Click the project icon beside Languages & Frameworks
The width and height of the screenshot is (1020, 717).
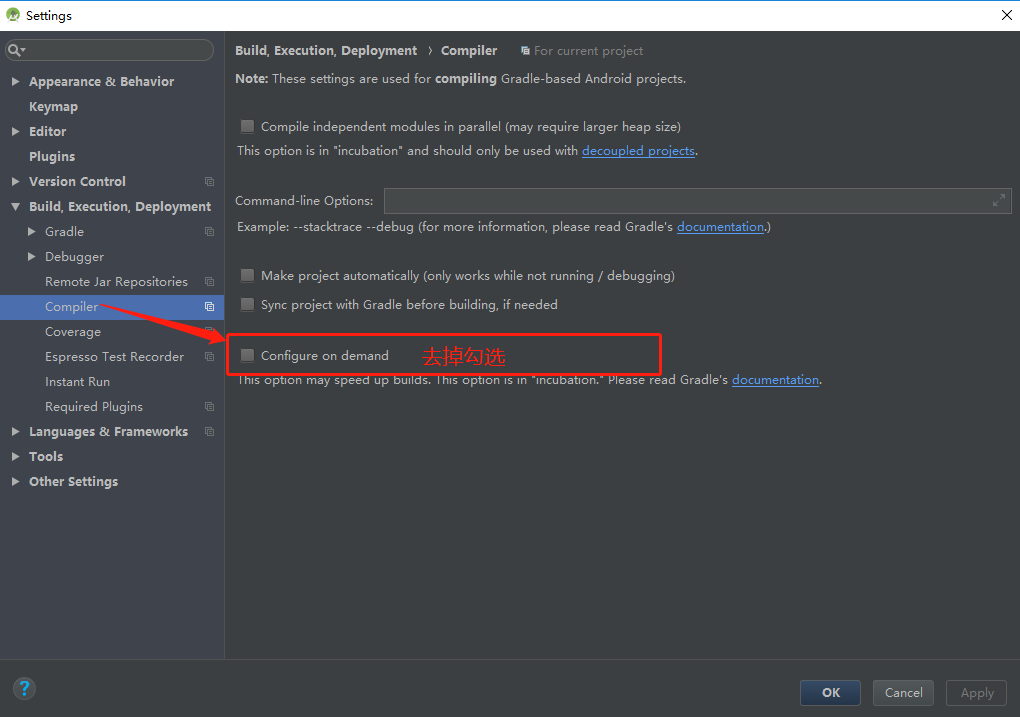point(209,431)
